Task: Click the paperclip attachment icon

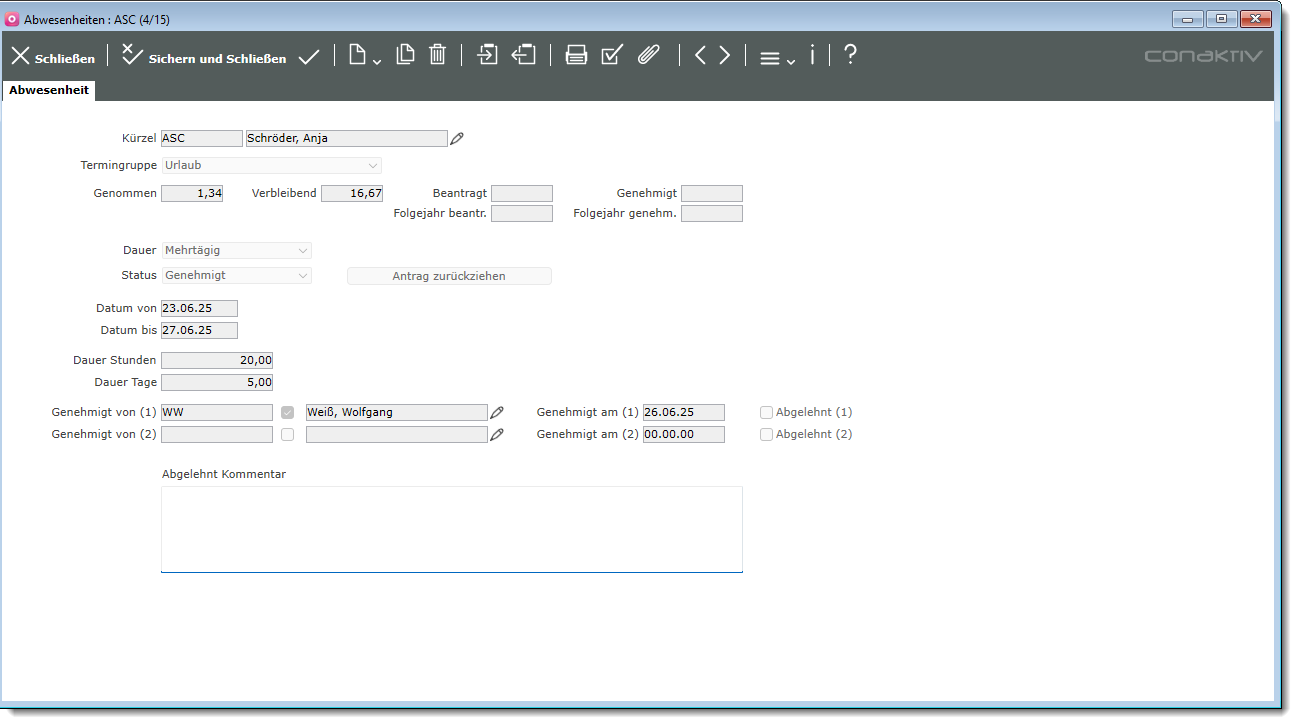Action: [649, 55]
